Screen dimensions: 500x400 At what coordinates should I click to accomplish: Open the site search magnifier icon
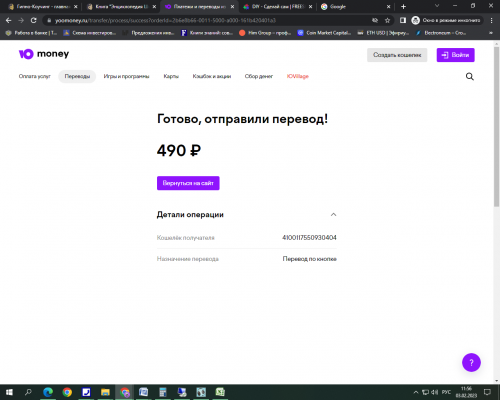click(470, 77)
